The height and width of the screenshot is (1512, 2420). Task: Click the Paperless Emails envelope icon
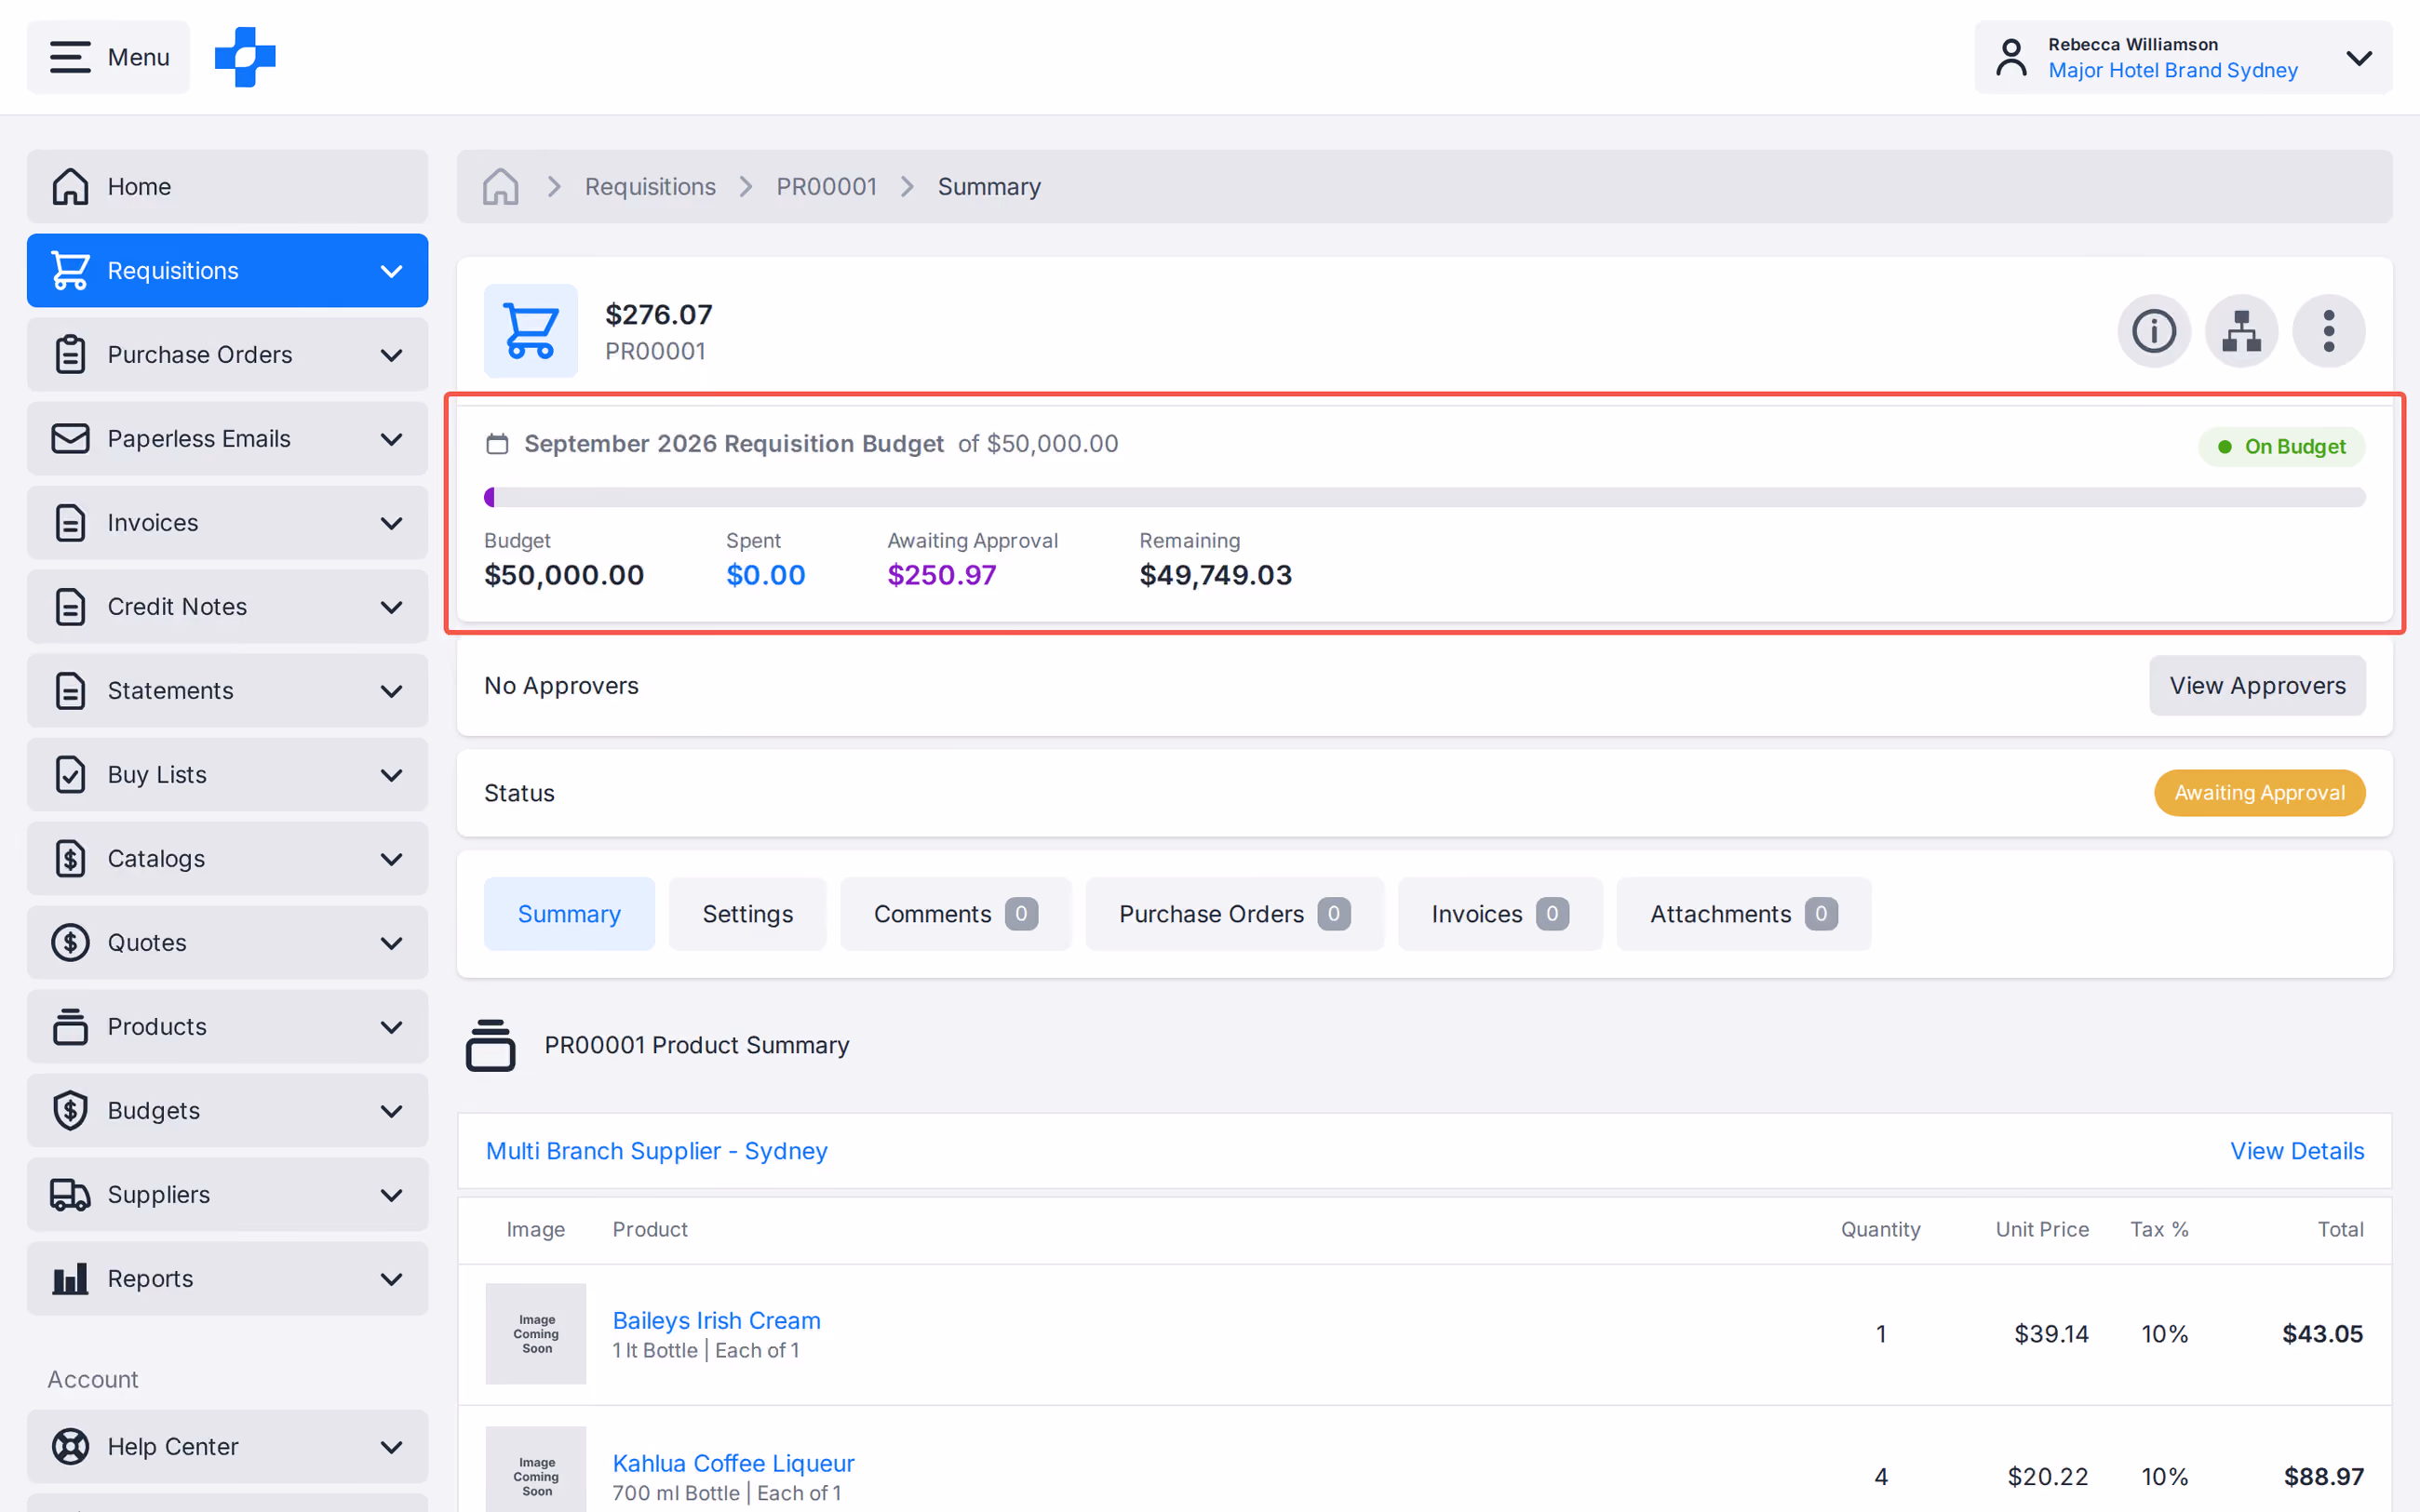pyautogui.click(x=70, y=438)
